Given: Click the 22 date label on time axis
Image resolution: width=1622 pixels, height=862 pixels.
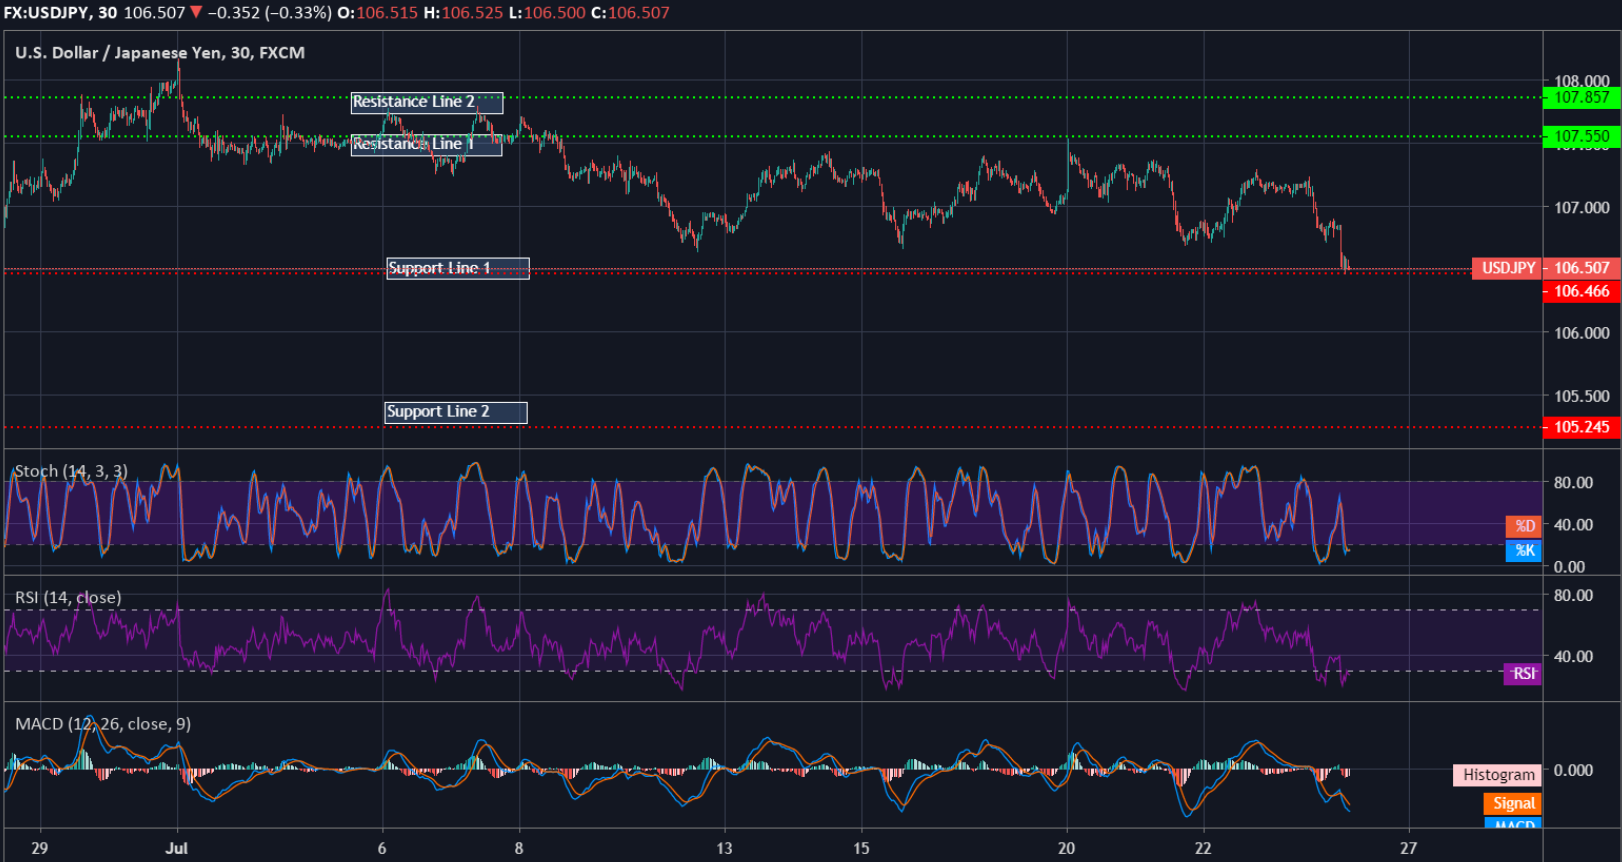Looking at the screenshot, I should [1203, 848].
